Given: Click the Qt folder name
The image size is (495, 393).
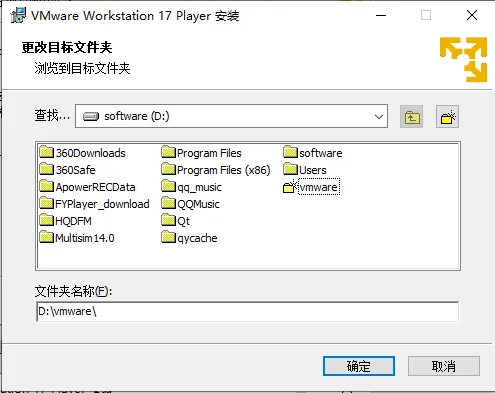Looking at the screenshot, I should tap(184, 221).
